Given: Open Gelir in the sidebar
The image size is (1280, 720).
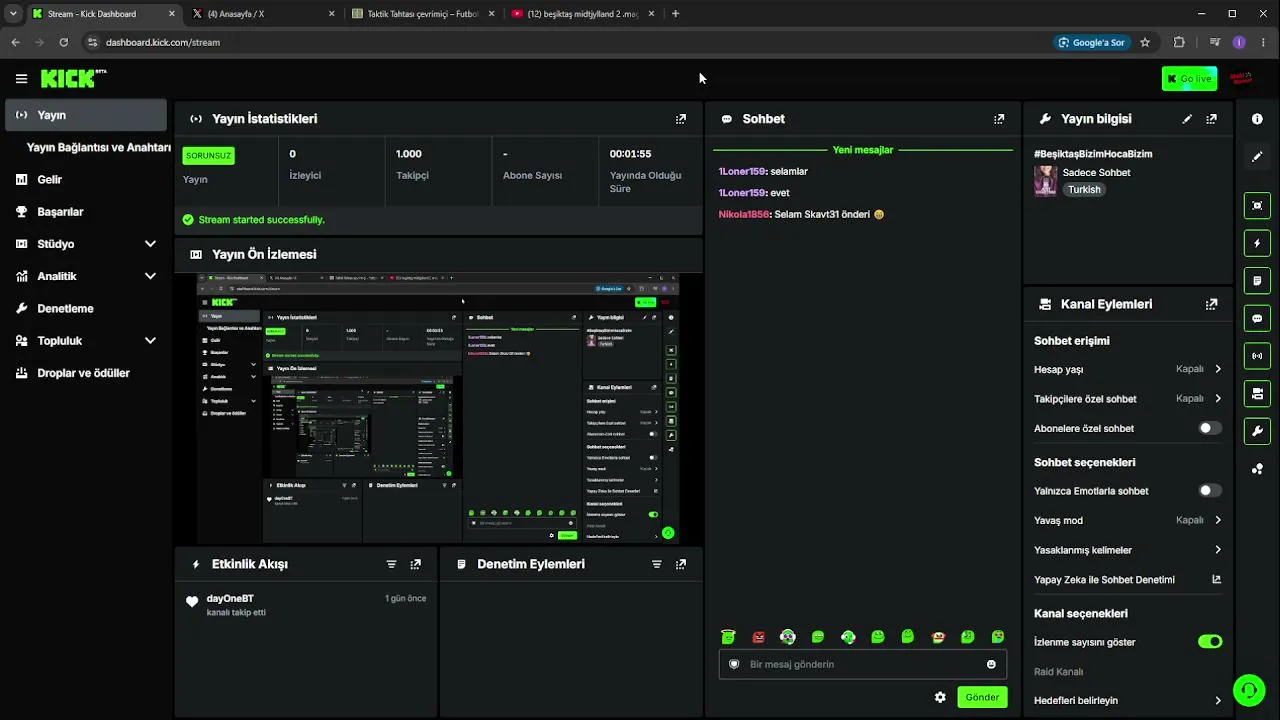Looking at the screenshot, I should tap(86, 180).
